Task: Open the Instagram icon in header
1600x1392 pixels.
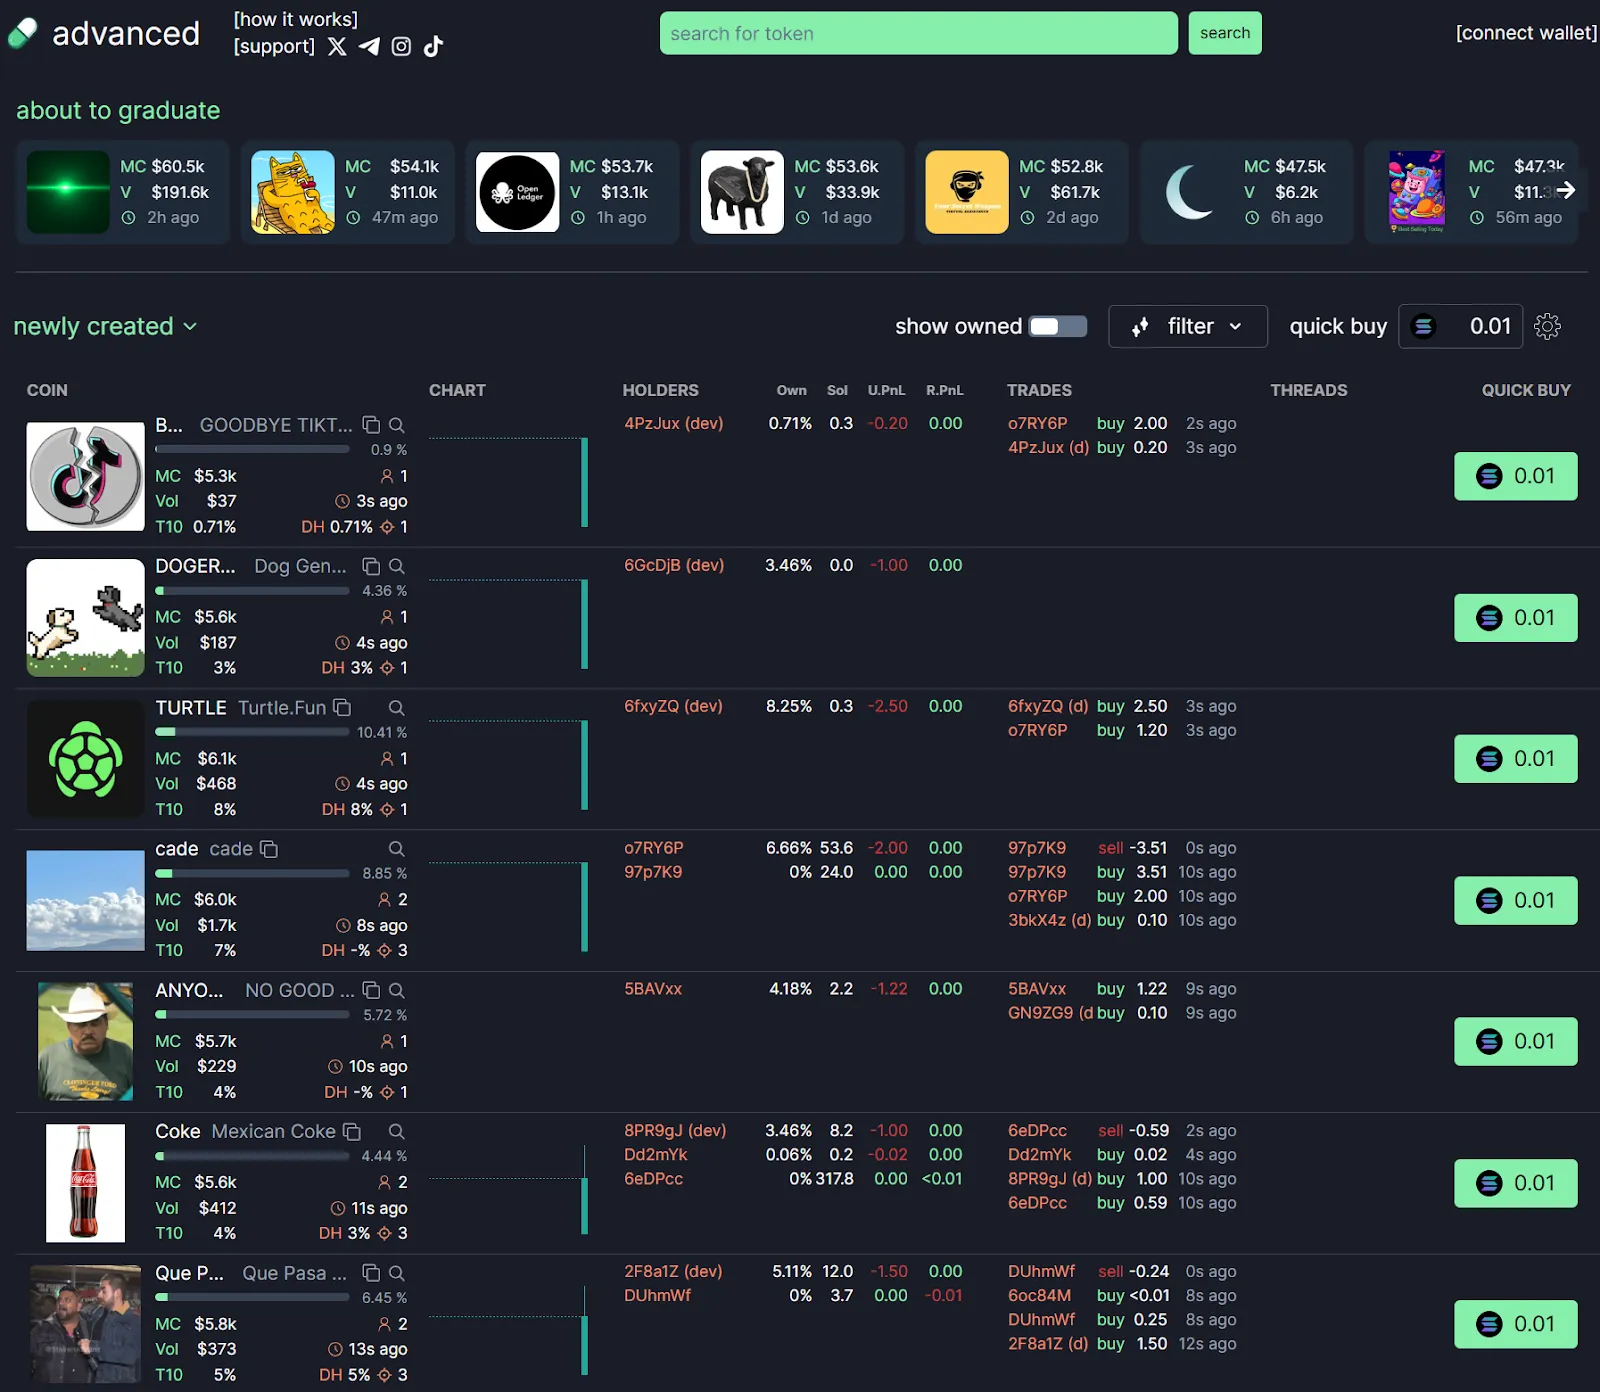Action: pos(401,47)
